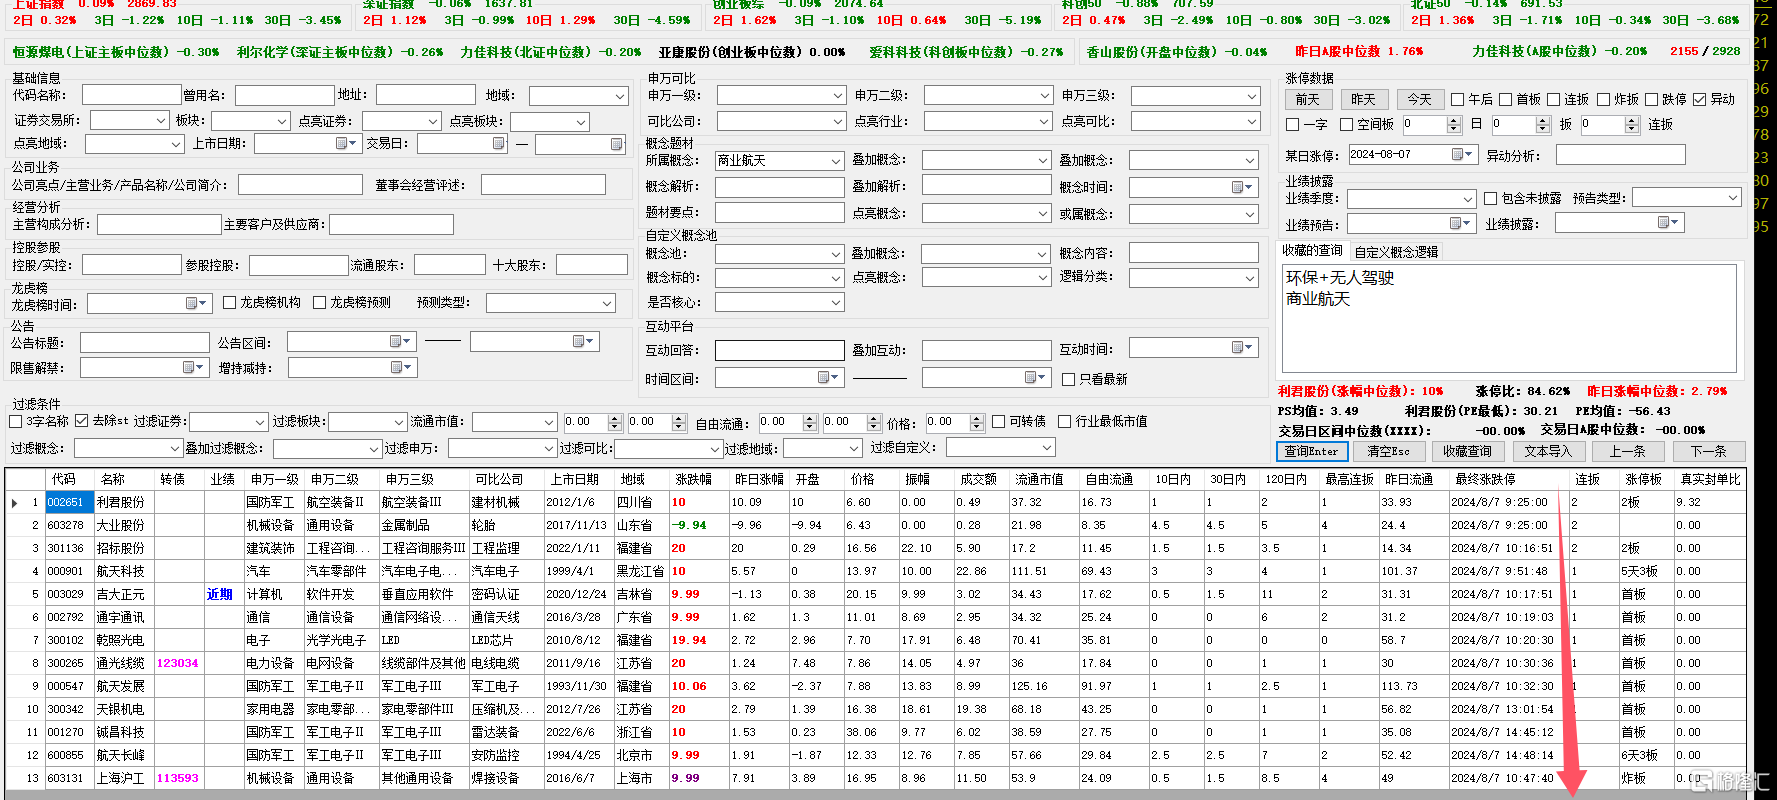
Task: Open calendar for 时间区间 end date
Action: tap(1035, 378)
